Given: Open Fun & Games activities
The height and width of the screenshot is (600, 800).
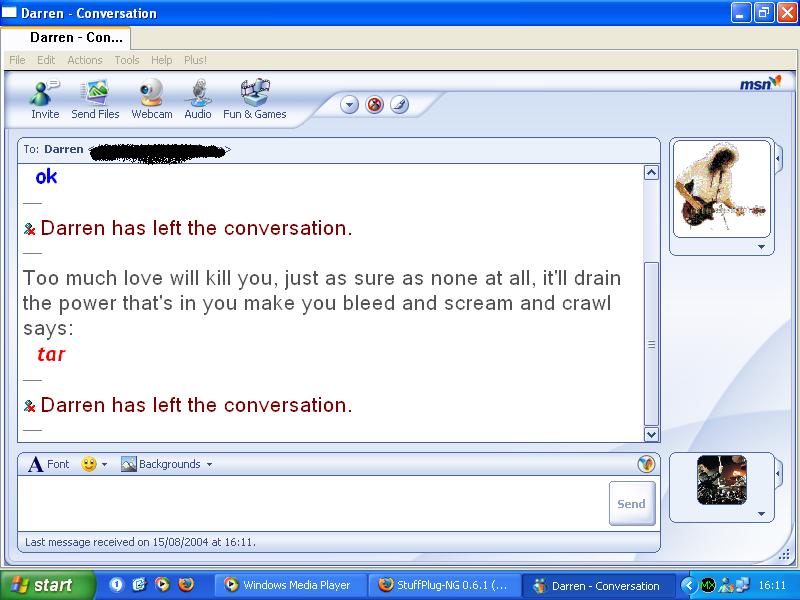Looking at the screenshot, I should [254, 99].
